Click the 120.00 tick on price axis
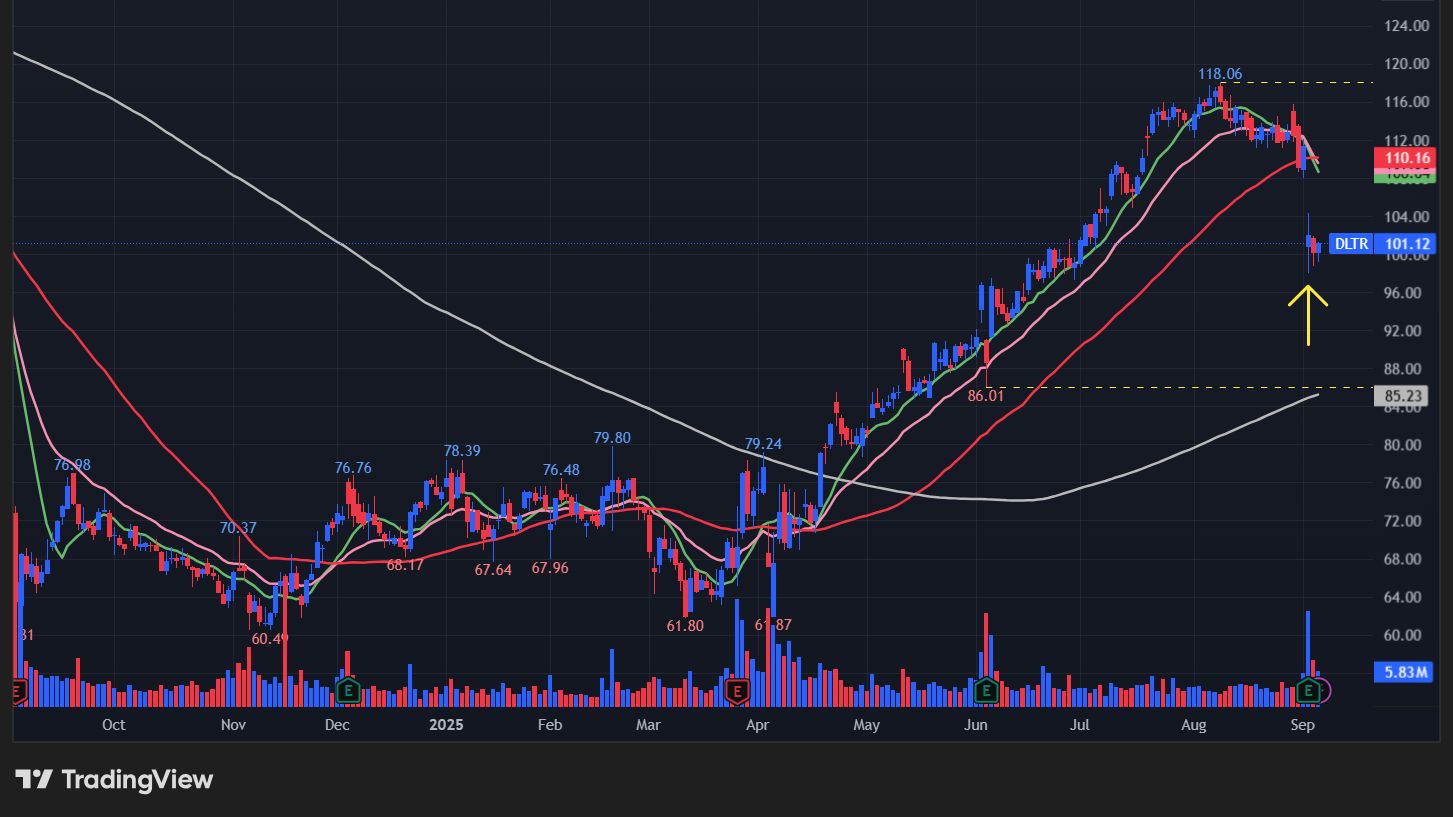 click(1405, 64)
